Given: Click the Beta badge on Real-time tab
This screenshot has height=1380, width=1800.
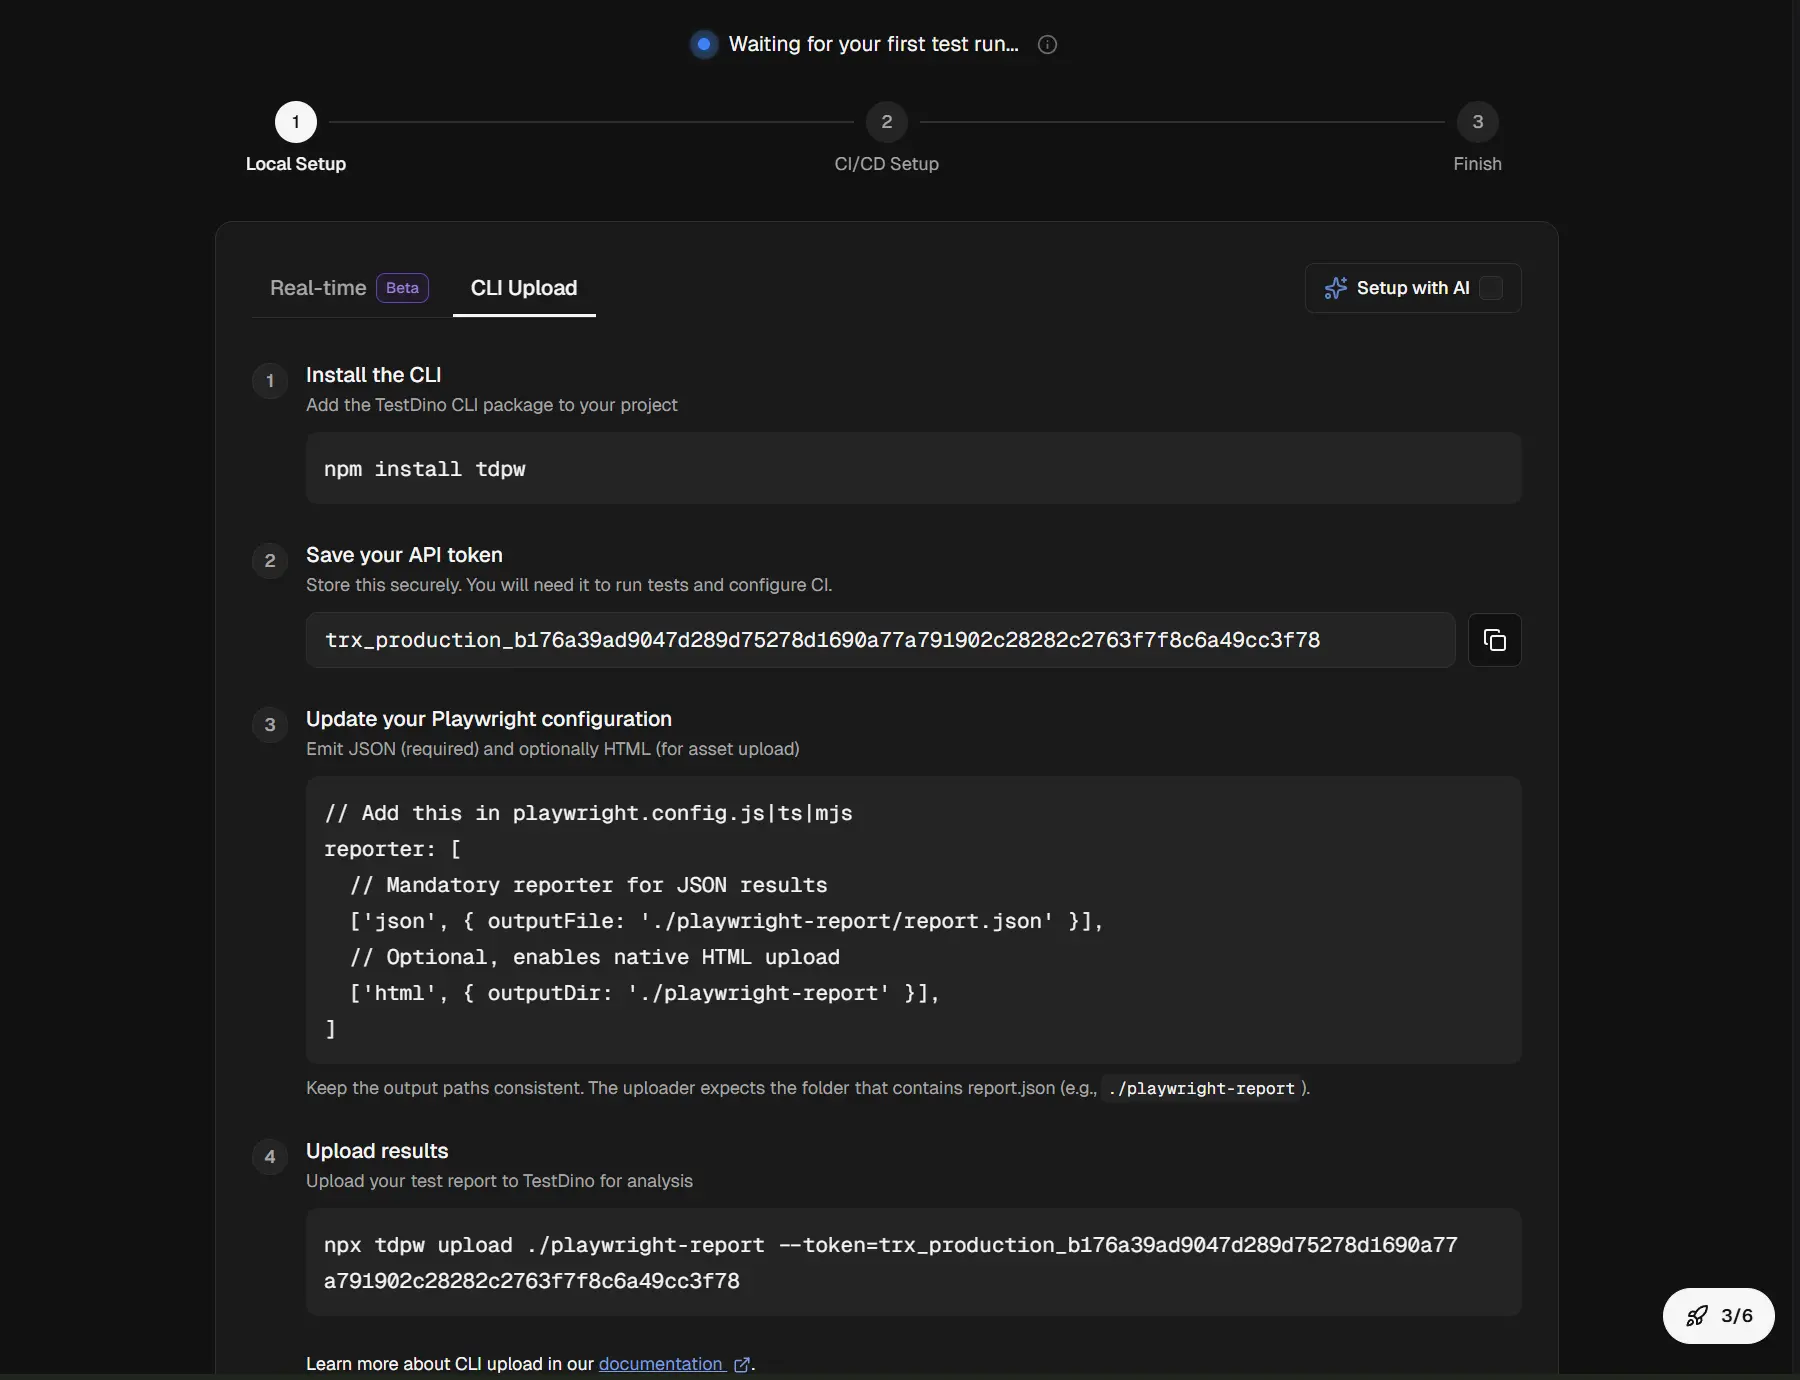Looking at the screenshot, I should coord(401,288).
